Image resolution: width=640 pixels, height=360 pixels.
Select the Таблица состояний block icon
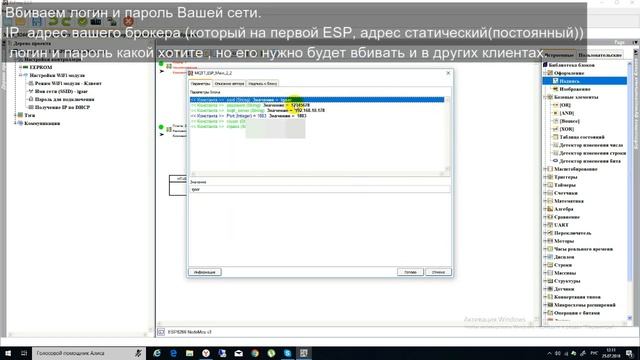tap(555, 137)
